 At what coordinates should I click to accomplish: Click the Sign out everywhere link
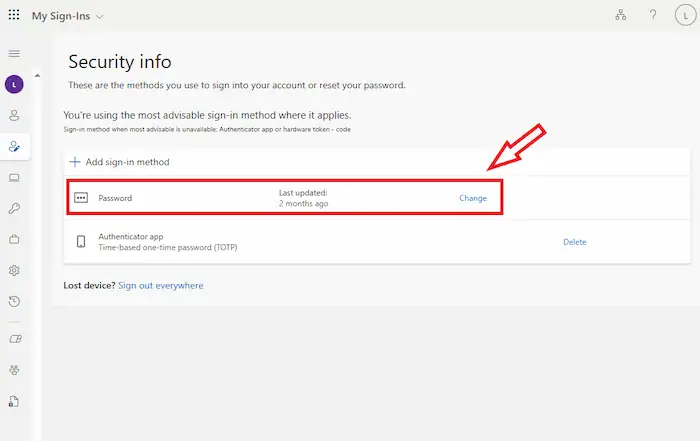click(160, 286)
